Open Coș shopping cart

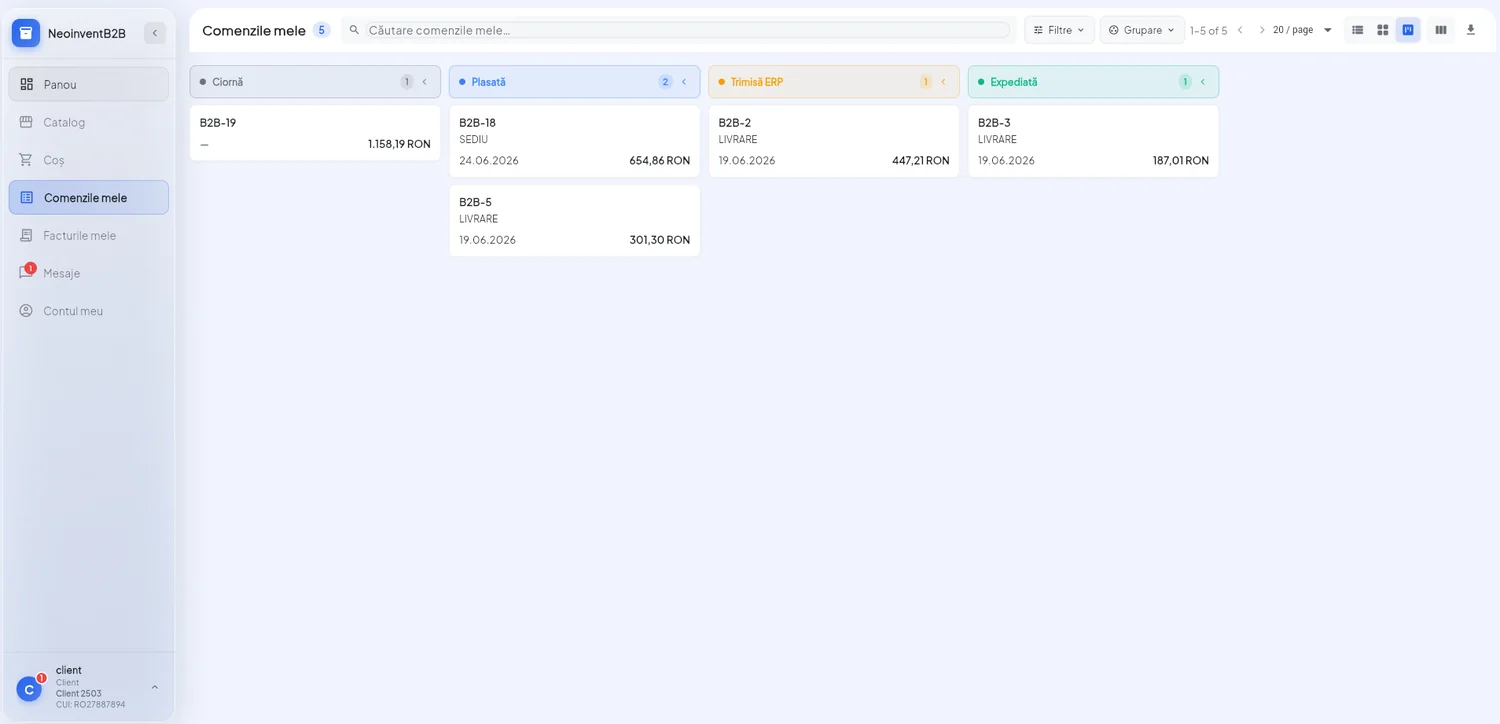point(89,160)
